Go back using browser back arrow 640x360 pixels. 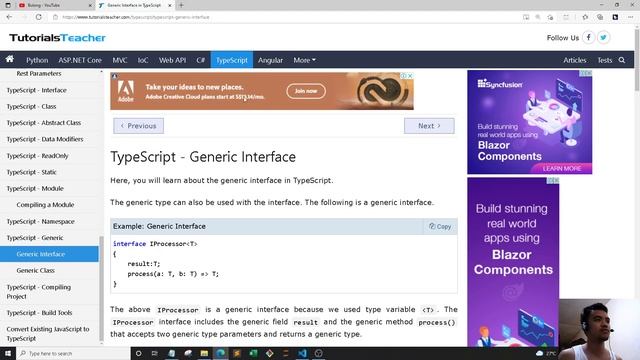click(x=9, y=17)
